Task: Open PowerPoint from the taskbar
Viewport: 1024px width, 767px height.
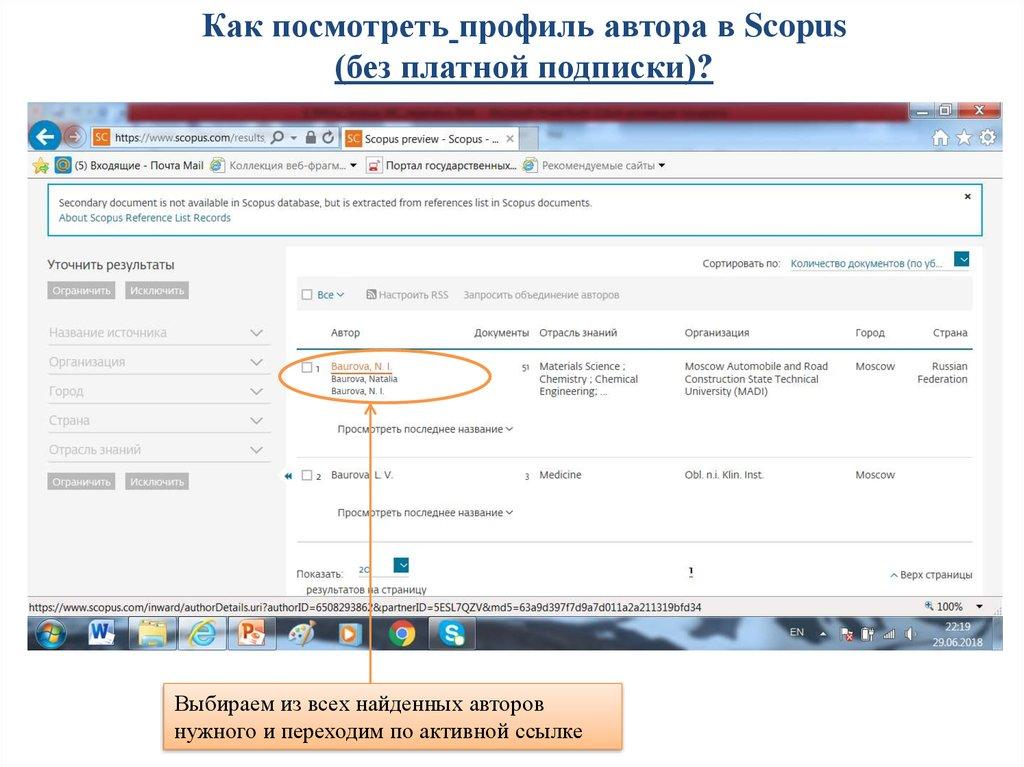Action: pyautogui.click(x=251, y=634)
